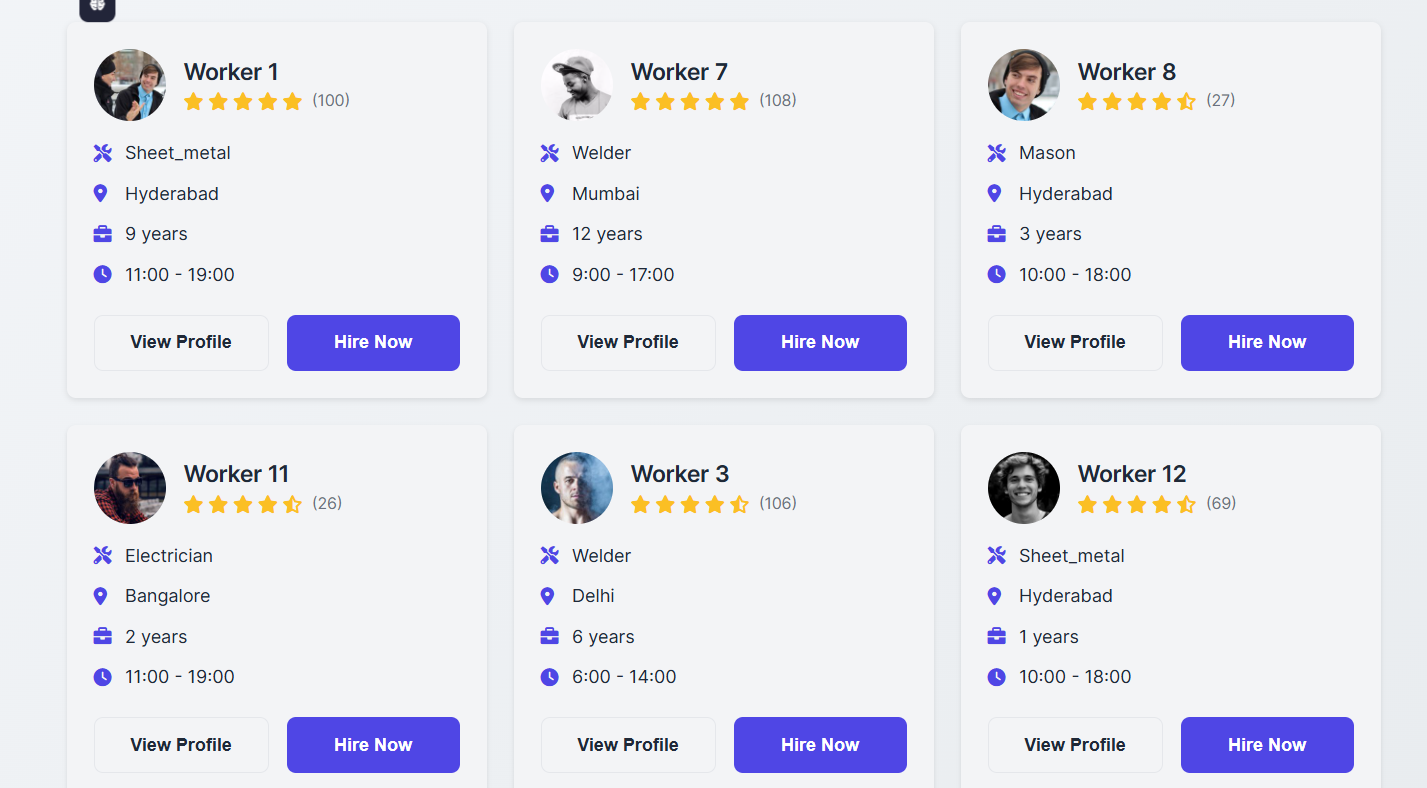Select Worker 12's profile picture
The image size is (1427, 788).
click(1024, 488)
